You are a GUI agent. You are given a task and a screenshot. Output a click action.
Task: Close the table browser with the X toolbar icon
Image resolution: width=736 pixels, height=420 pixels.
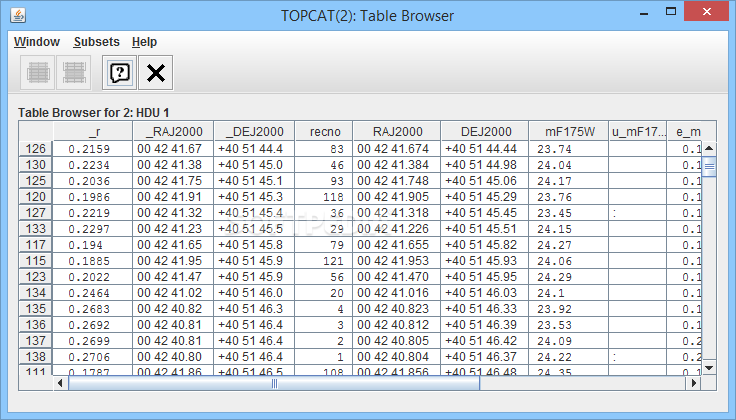pyautogui.click(x=156, y=73)
